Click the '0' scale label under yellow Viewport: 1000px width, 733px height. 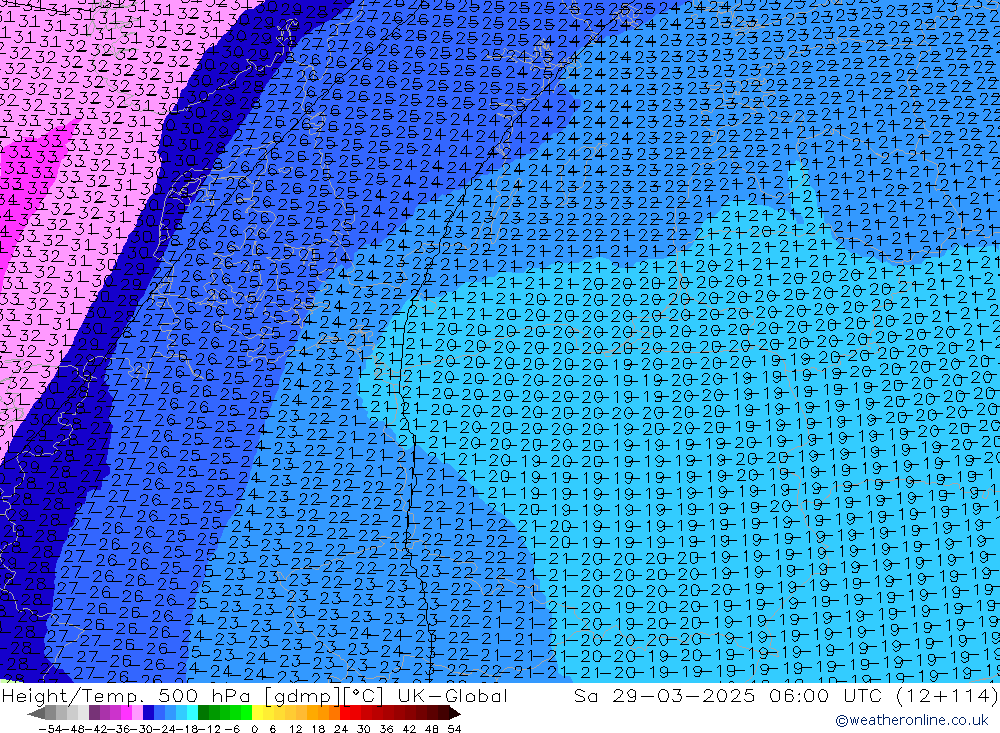tap(254, 729)
